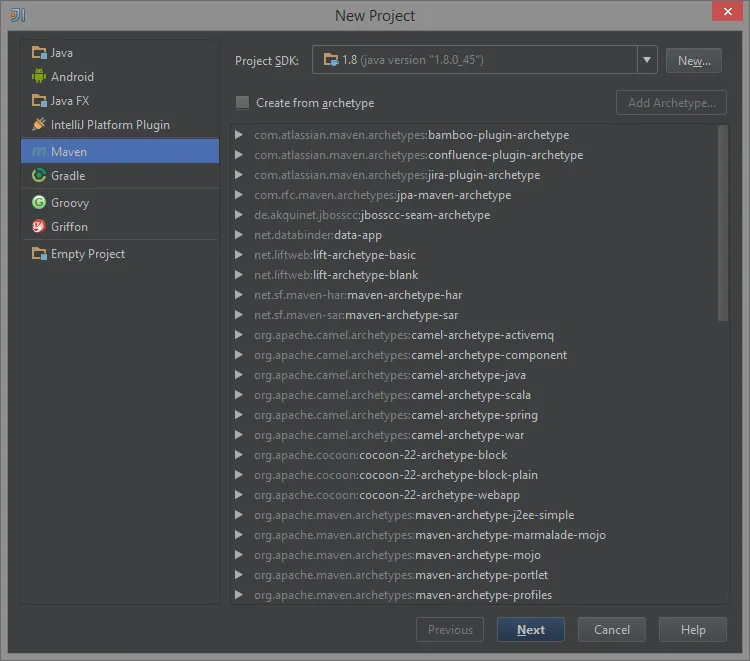Viewport: 750px width, 661px height.
Task: Click the Griffon project icon
Action: [39, 227]
